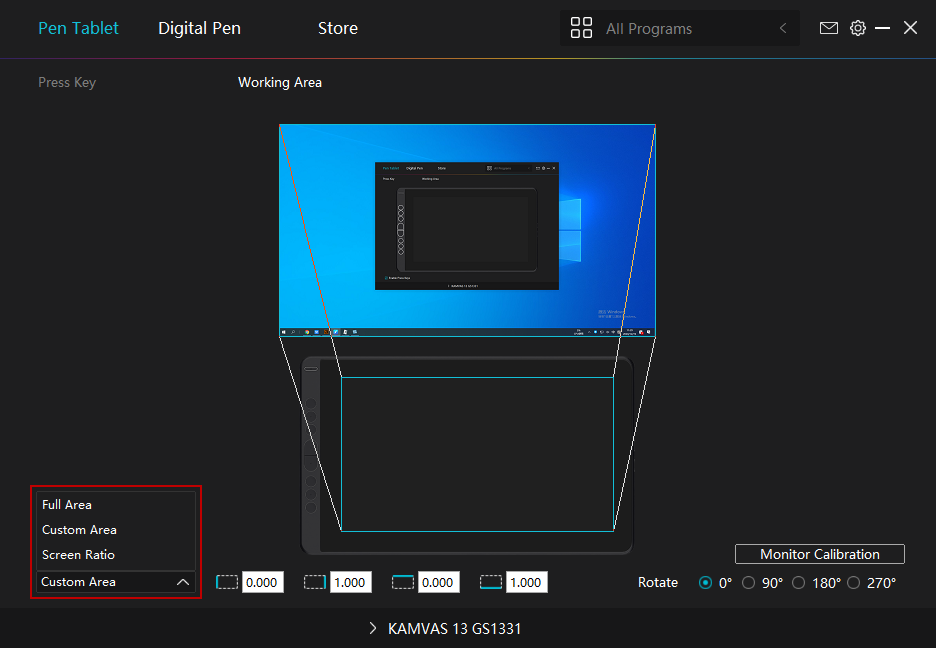Click the left-edge working area icon
Screen dimensions: 936x648
click(227, 582)
